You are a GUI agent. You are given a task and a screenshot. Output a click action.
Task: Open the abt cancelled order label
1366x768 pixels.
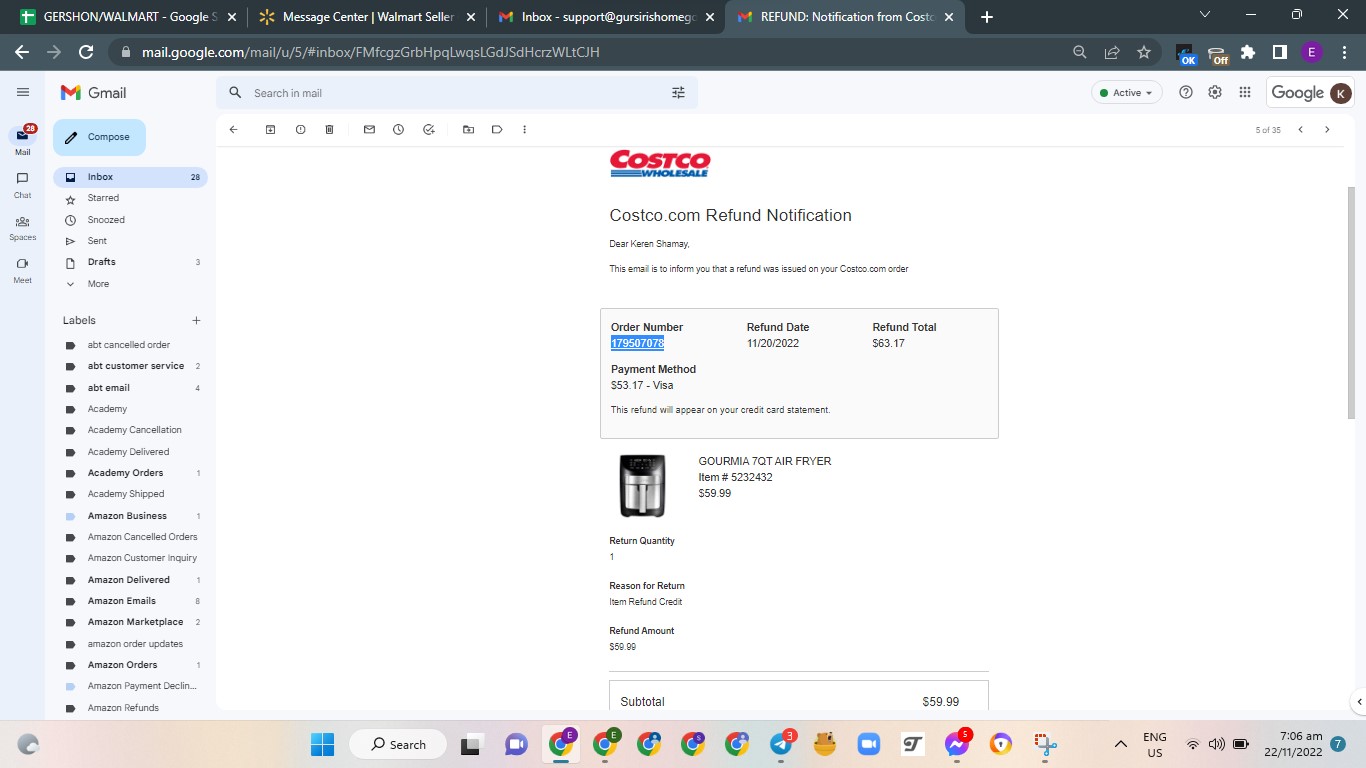click(x=129, y=345)
